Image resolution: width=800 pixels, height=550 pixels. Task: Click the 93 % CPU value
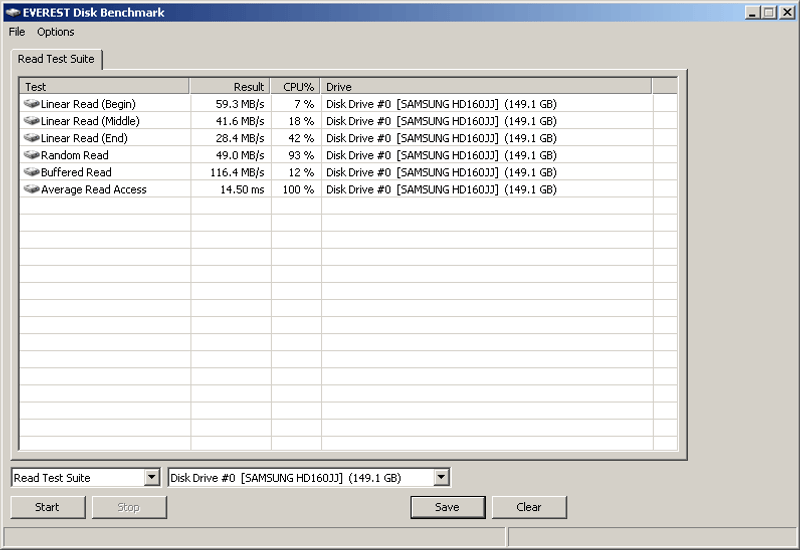pos(302,155)
